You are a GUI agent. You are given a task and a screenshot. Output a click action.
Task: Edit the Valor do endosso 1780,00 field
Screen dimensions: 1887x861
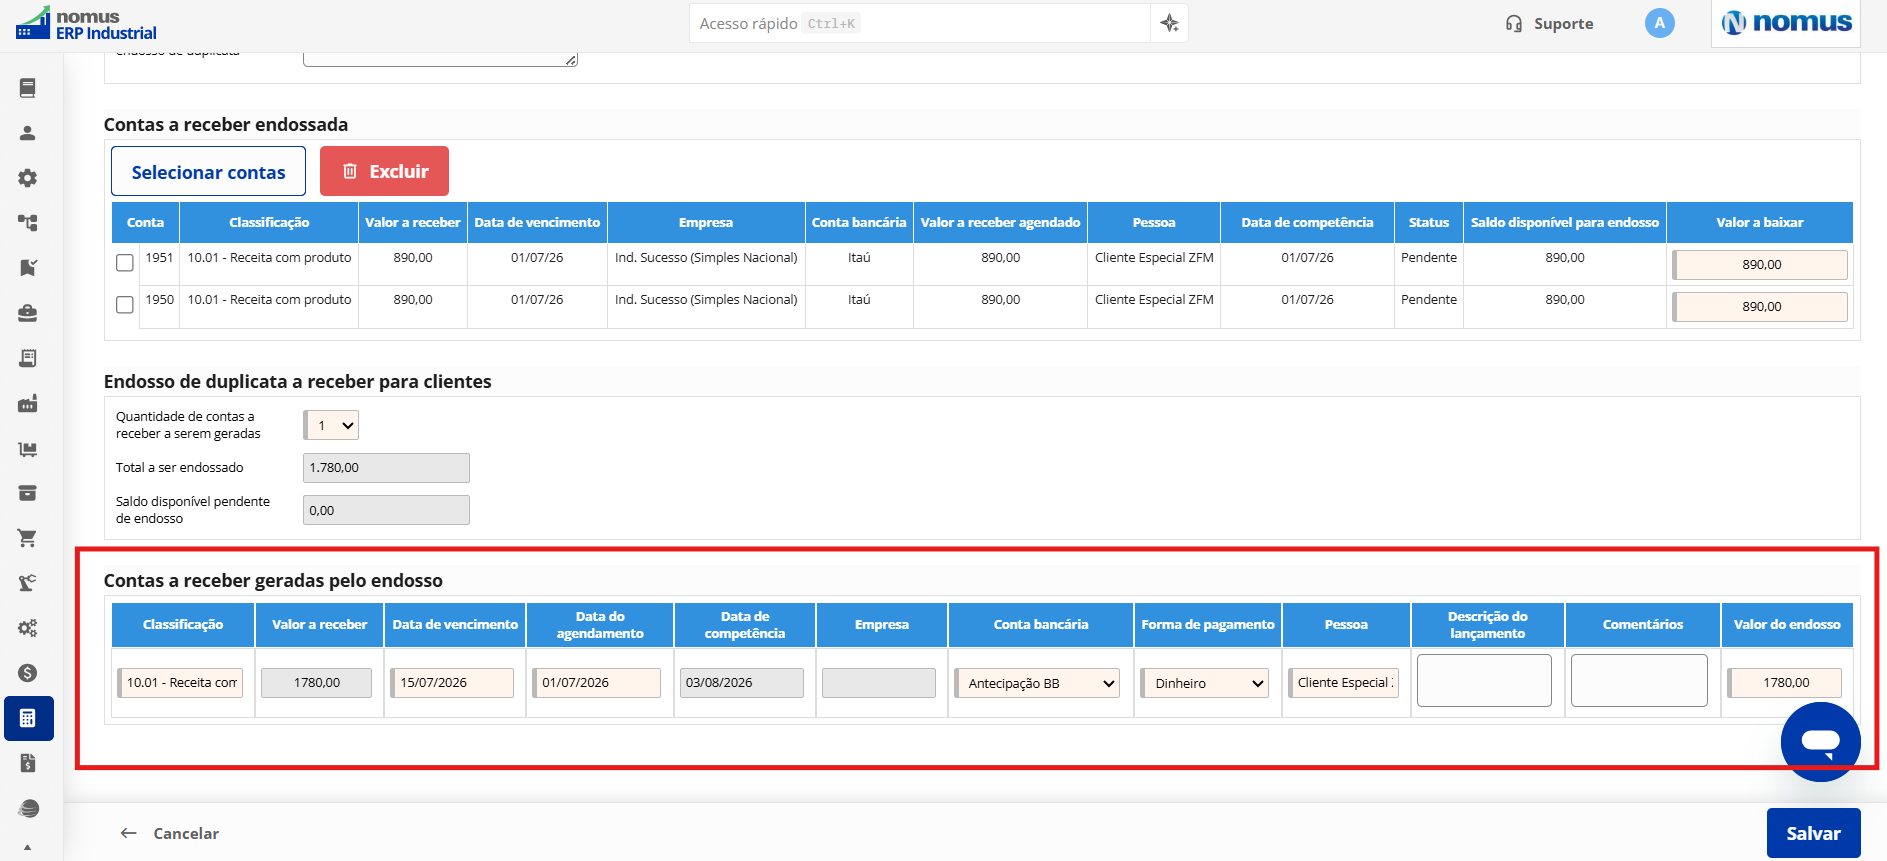click(1784, 683)
